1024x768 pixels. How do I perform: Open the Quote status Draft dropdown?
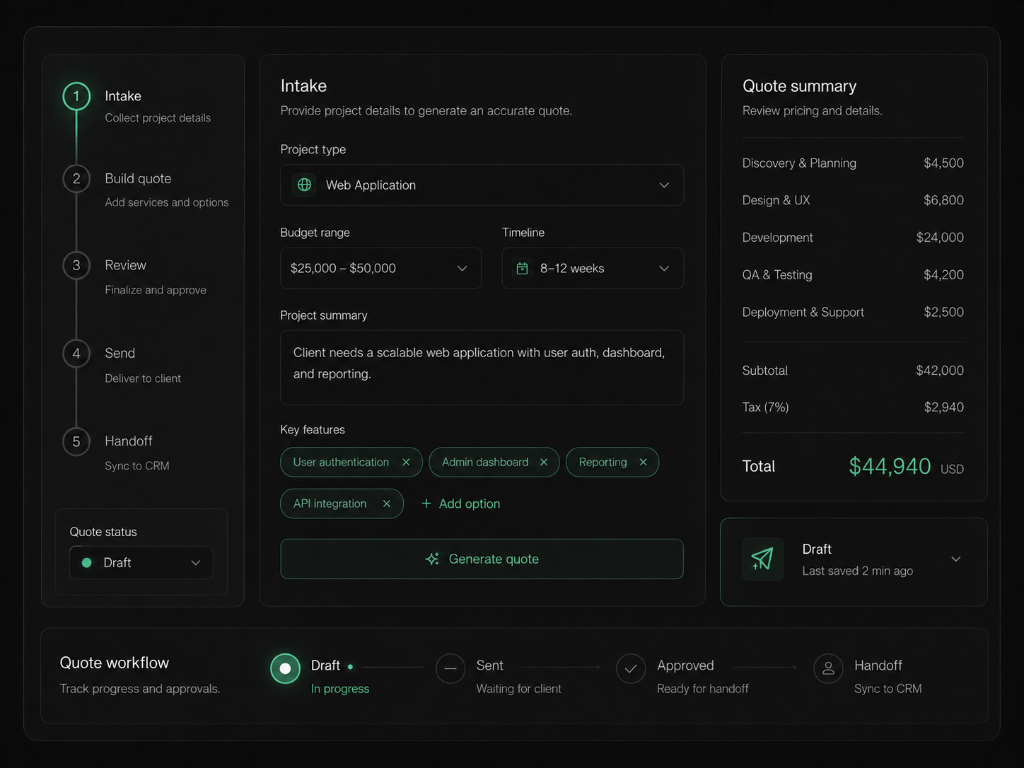click(141, 562)
